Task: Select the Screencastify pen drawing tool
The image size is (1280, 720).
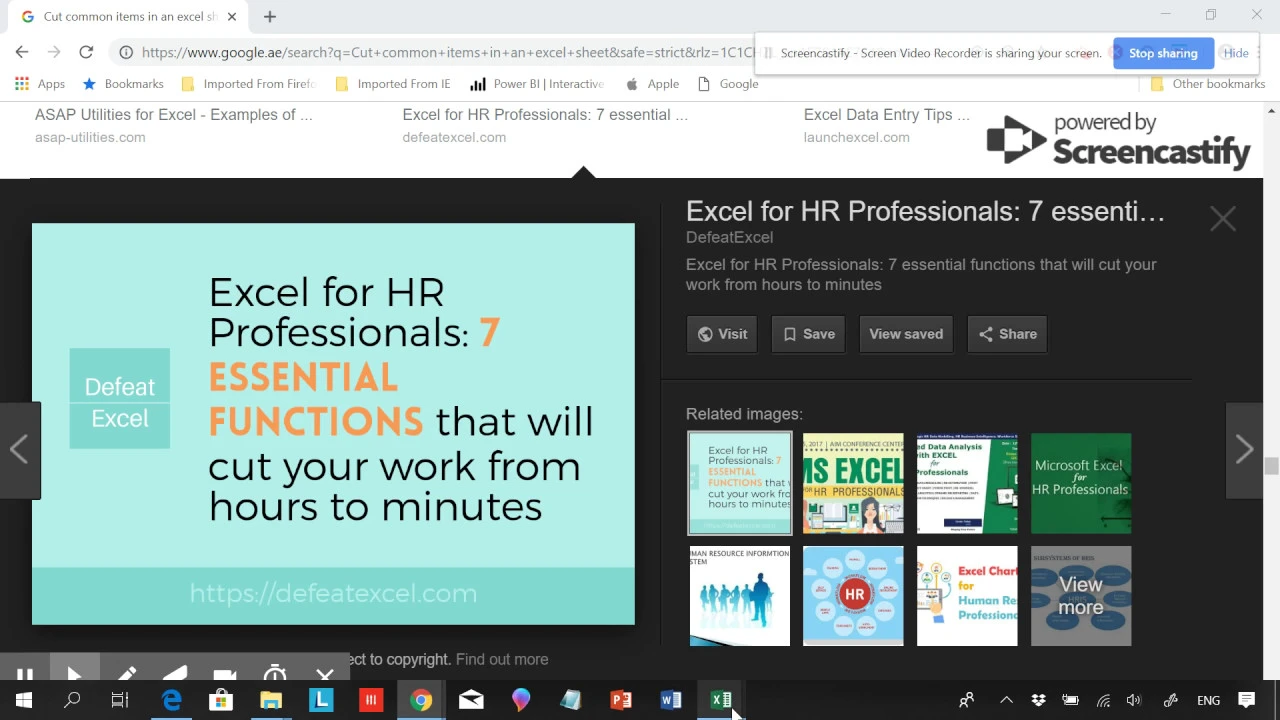Action: click(x=126, y=674)
